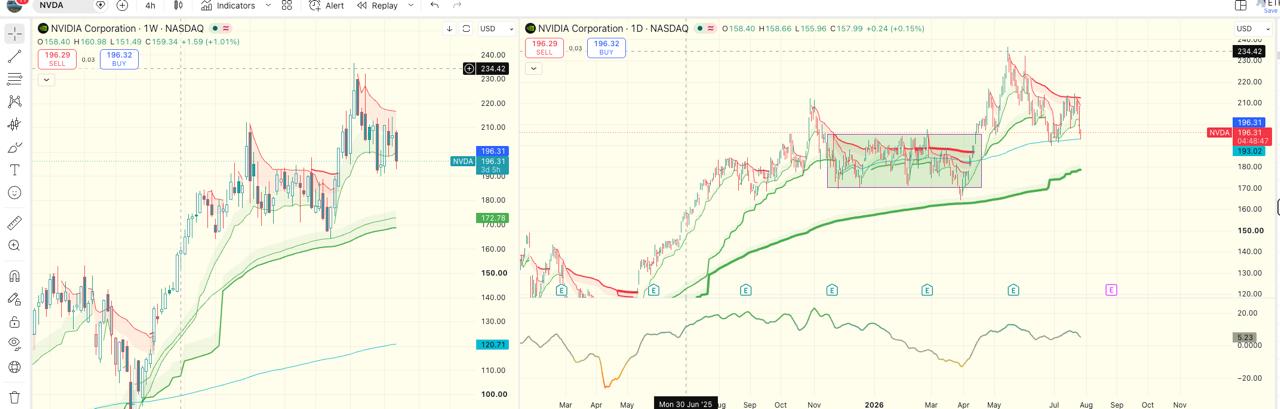
Task: Select the text annotation tool
Action: pos(15,170)
